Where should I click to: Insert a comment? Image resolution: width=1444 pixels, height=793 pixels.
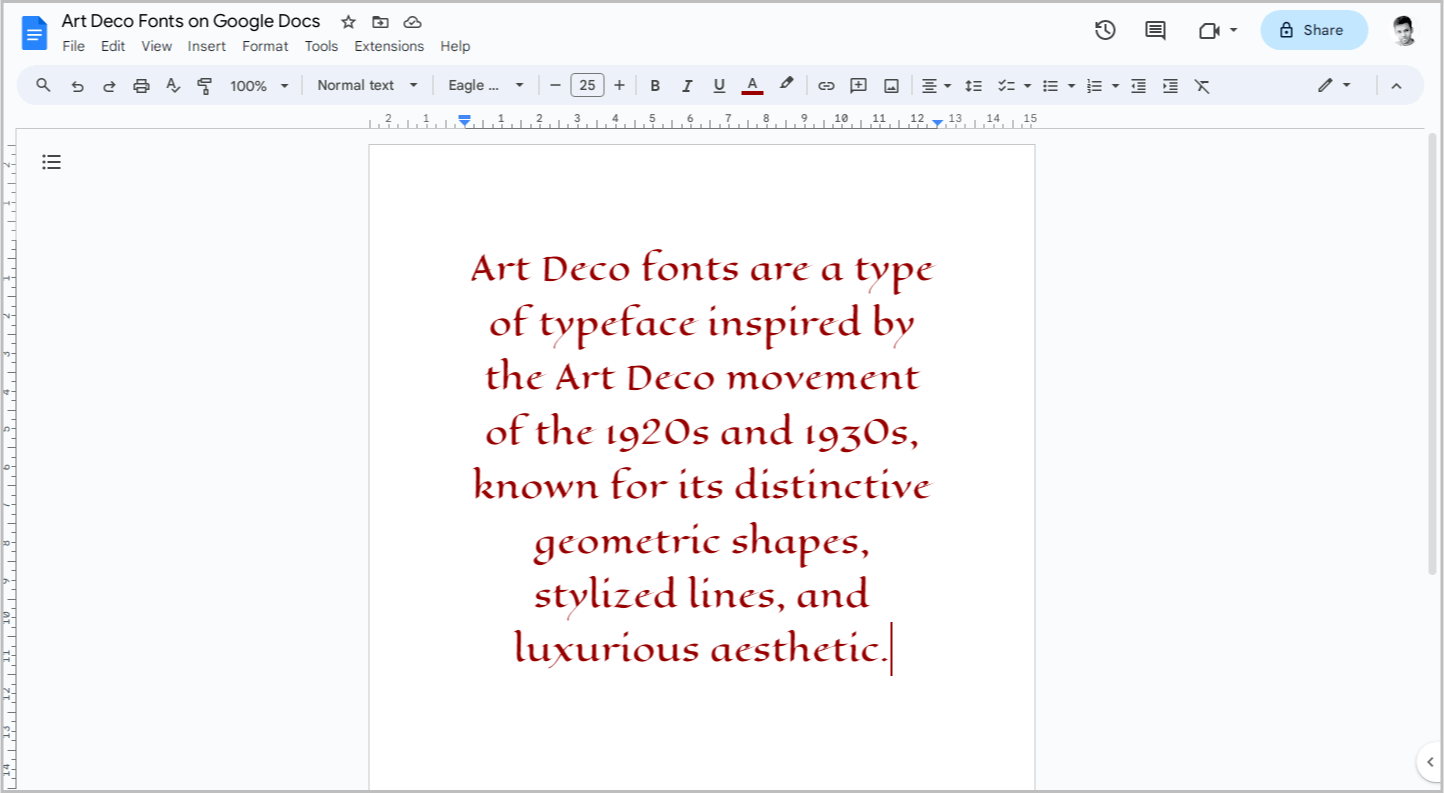(858, 85)
